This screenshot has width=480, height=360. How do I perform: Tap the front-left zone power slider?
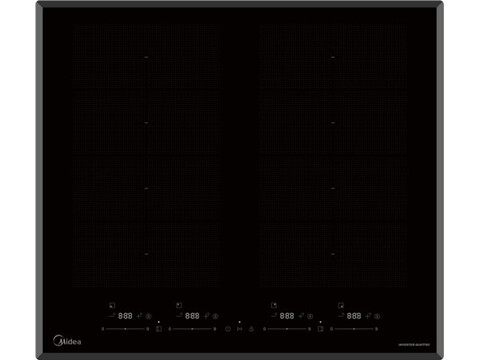click(x=125, y=329)
